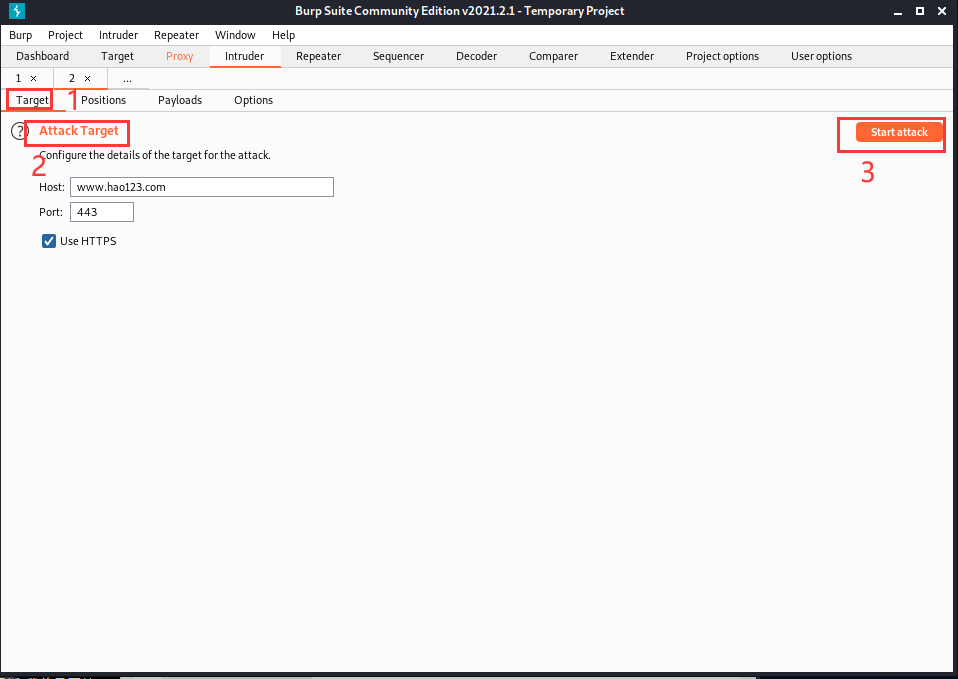The image size is (958, 679).
Task: Open the User options tab
Action: tap(821, 56)
